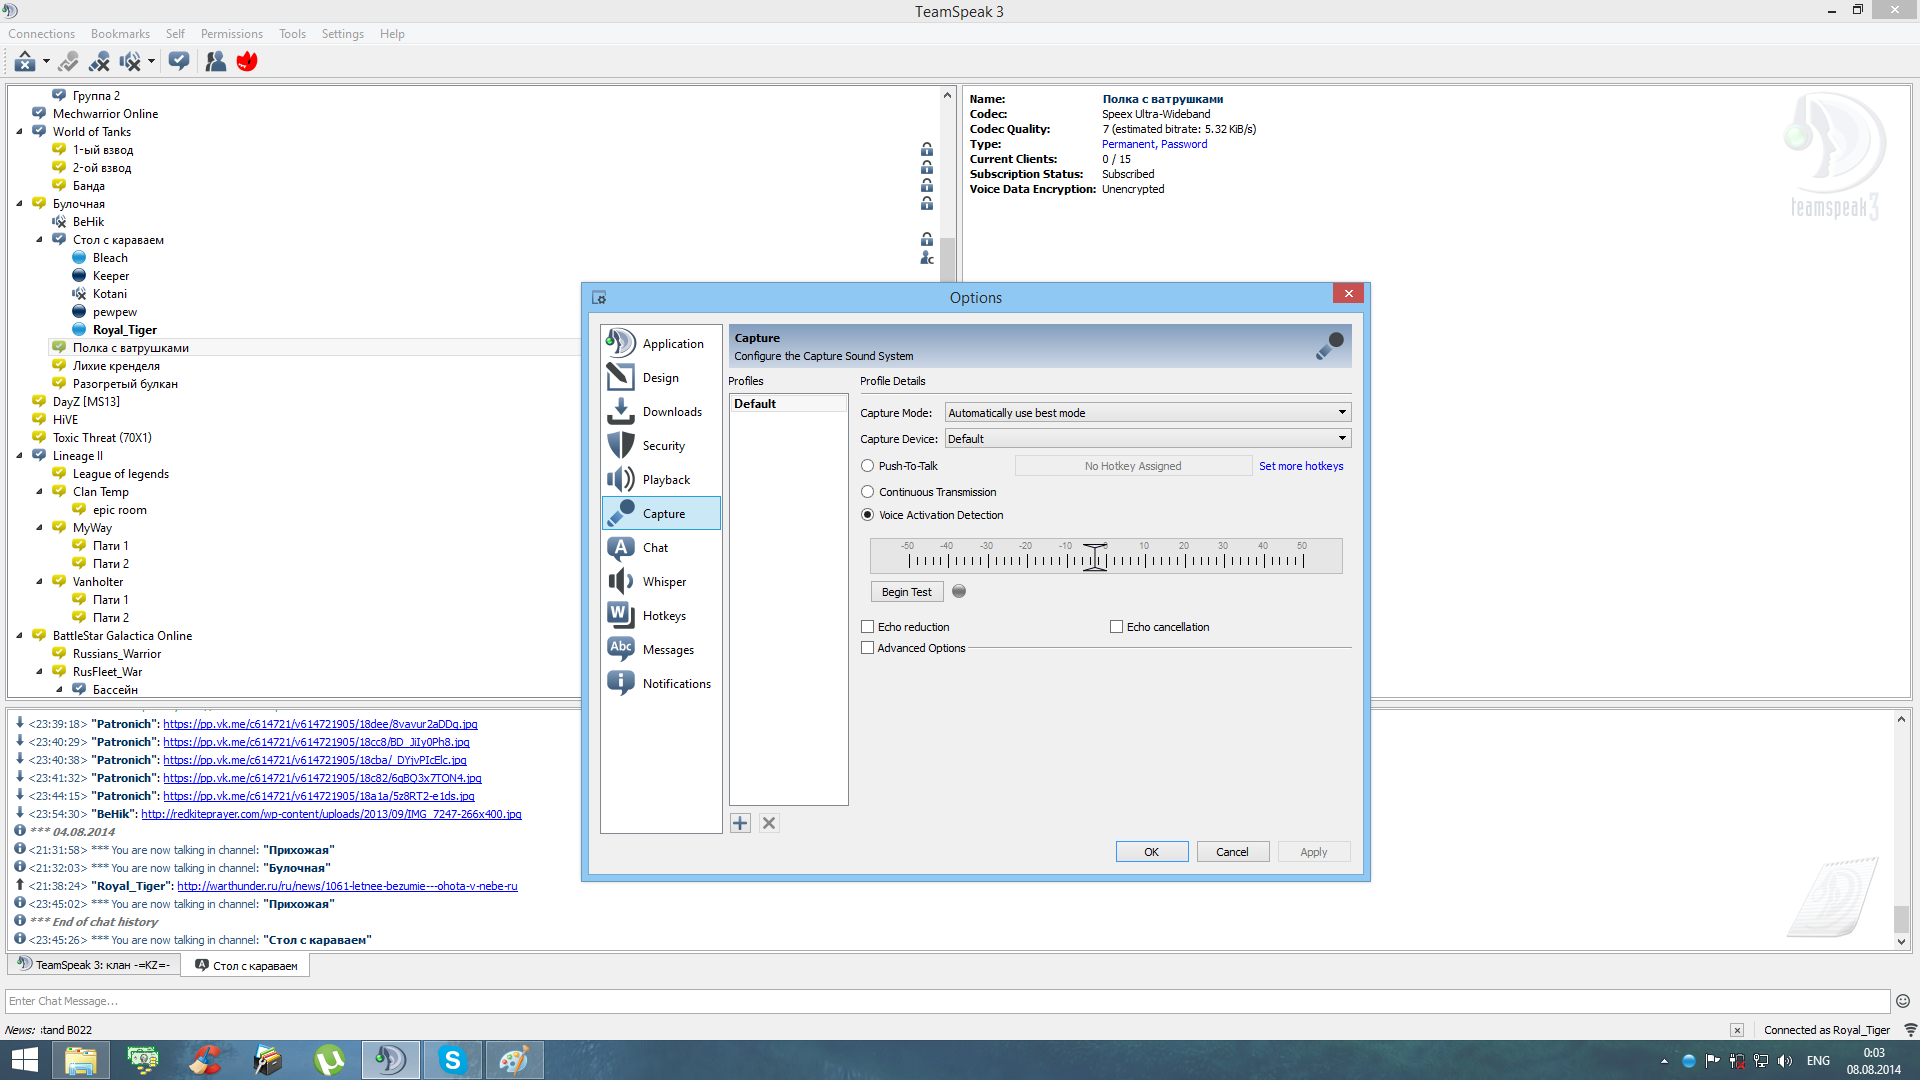Collapse the Стол с караваем channel
The width and height of the screenshot is (1920, 1080).
39,240
